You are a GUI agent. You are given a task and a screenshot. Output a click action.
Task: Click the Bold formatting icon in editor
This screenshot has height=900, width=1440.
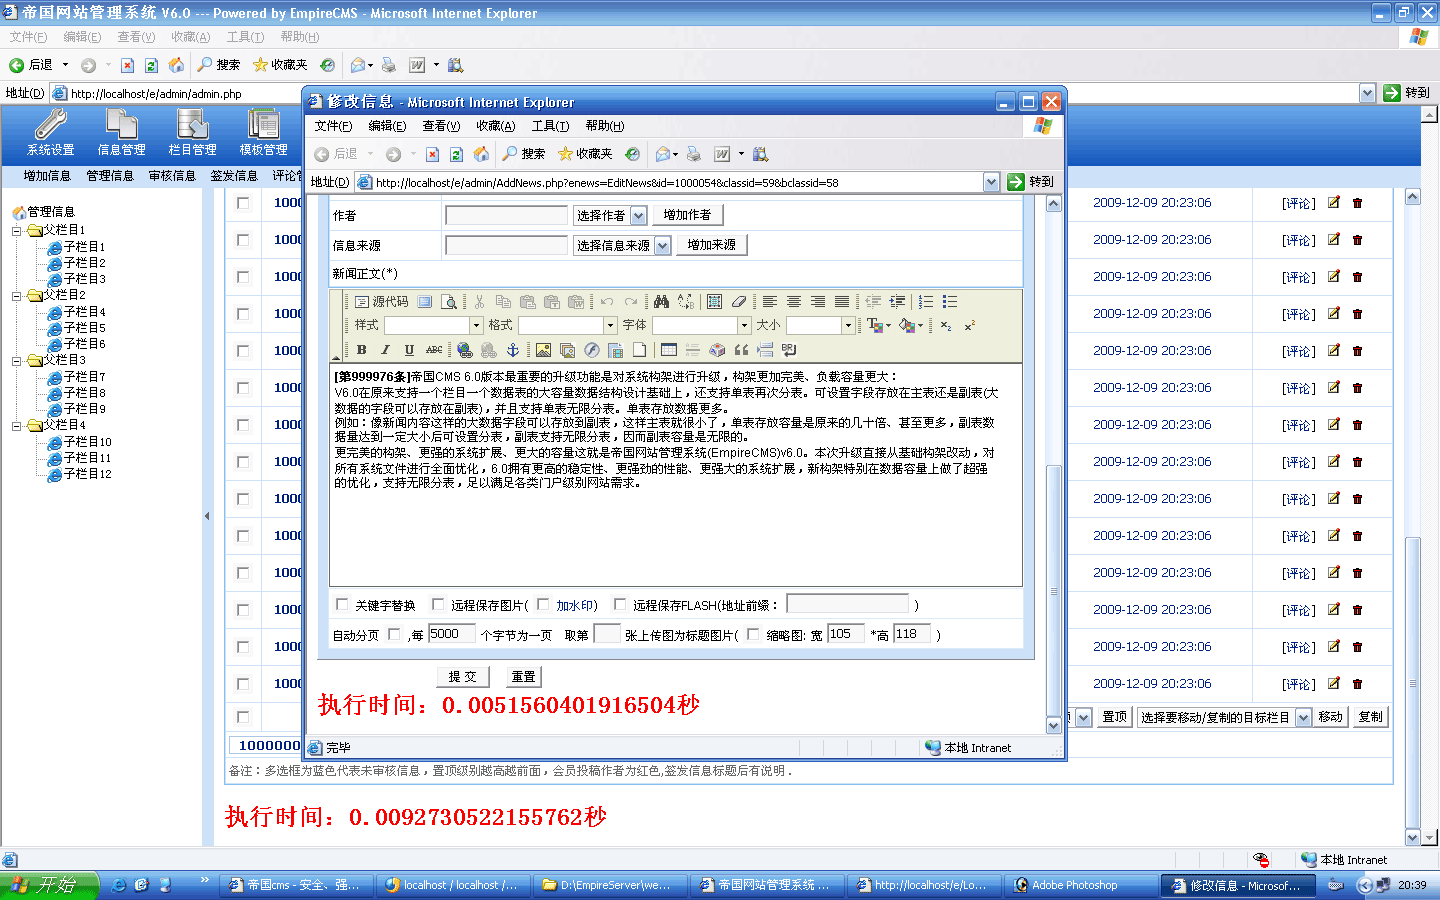[361, 350]
